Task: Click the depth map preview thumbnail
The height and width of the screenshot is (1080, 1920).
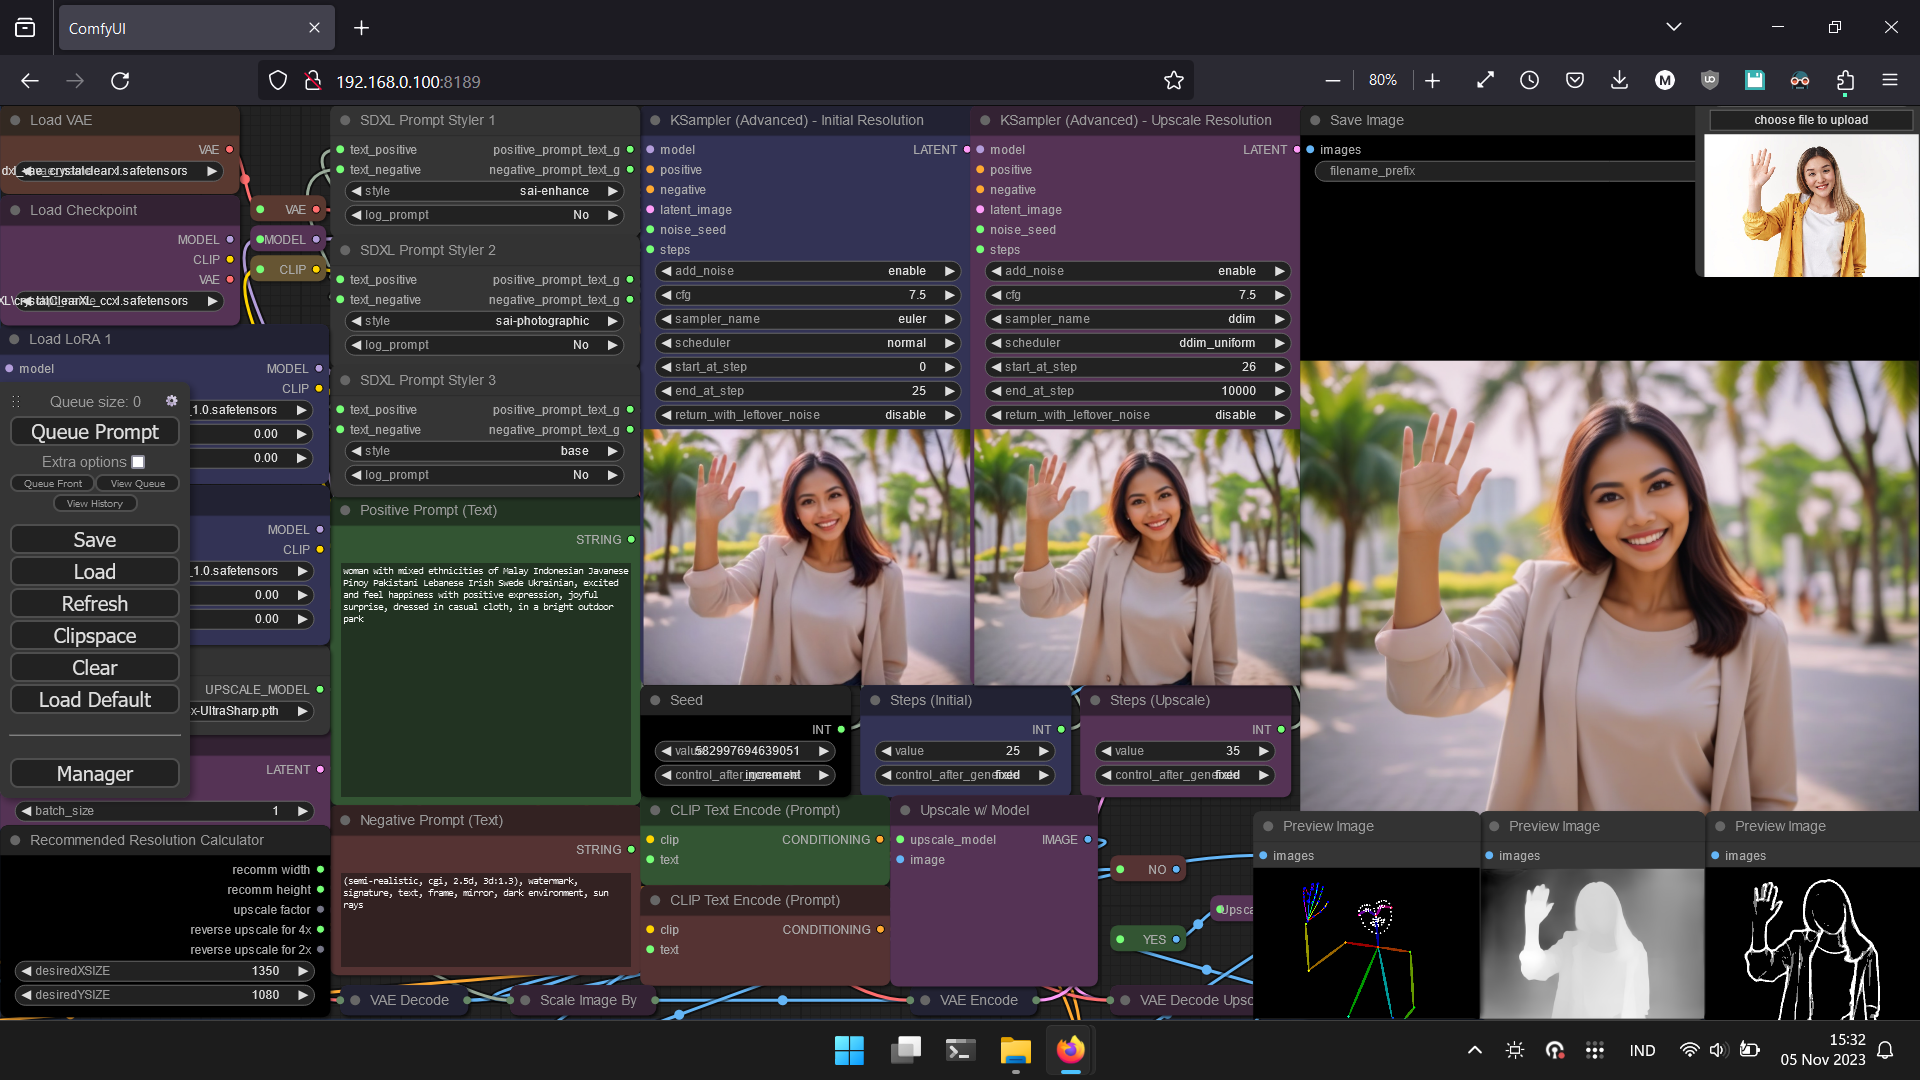Action: [1592, 943]
